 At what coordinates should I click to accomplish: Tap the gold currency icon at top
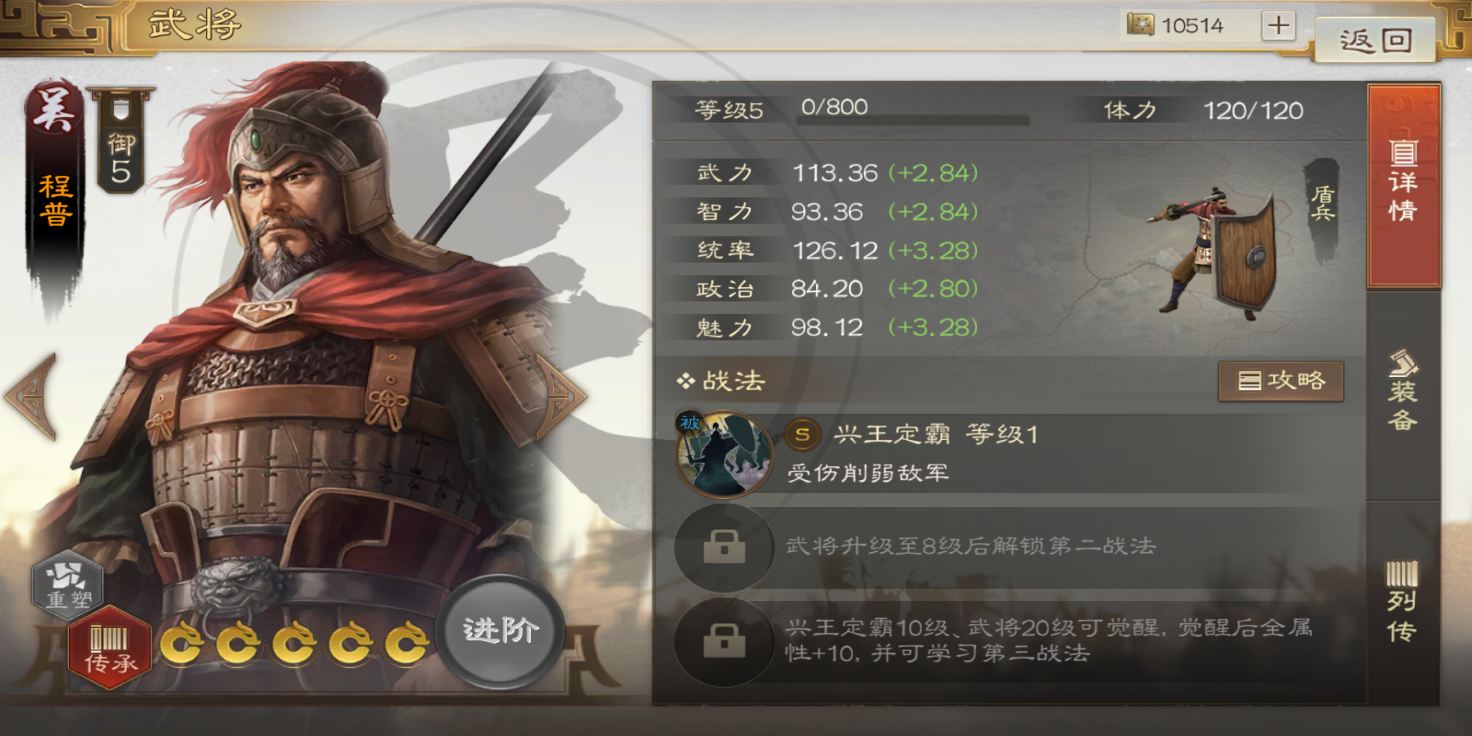1140,25
